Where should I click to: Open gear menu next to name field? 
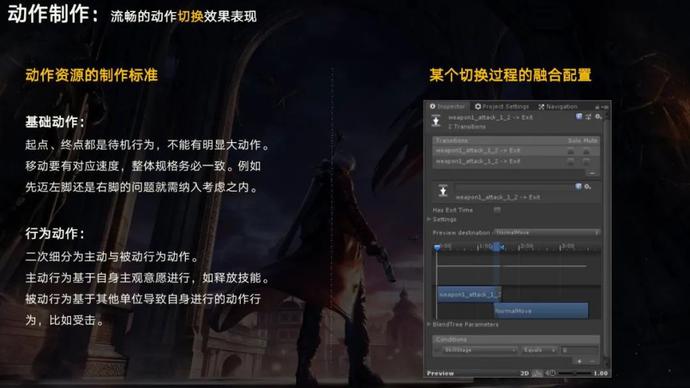pyautogui.click(x=587, y=187)
